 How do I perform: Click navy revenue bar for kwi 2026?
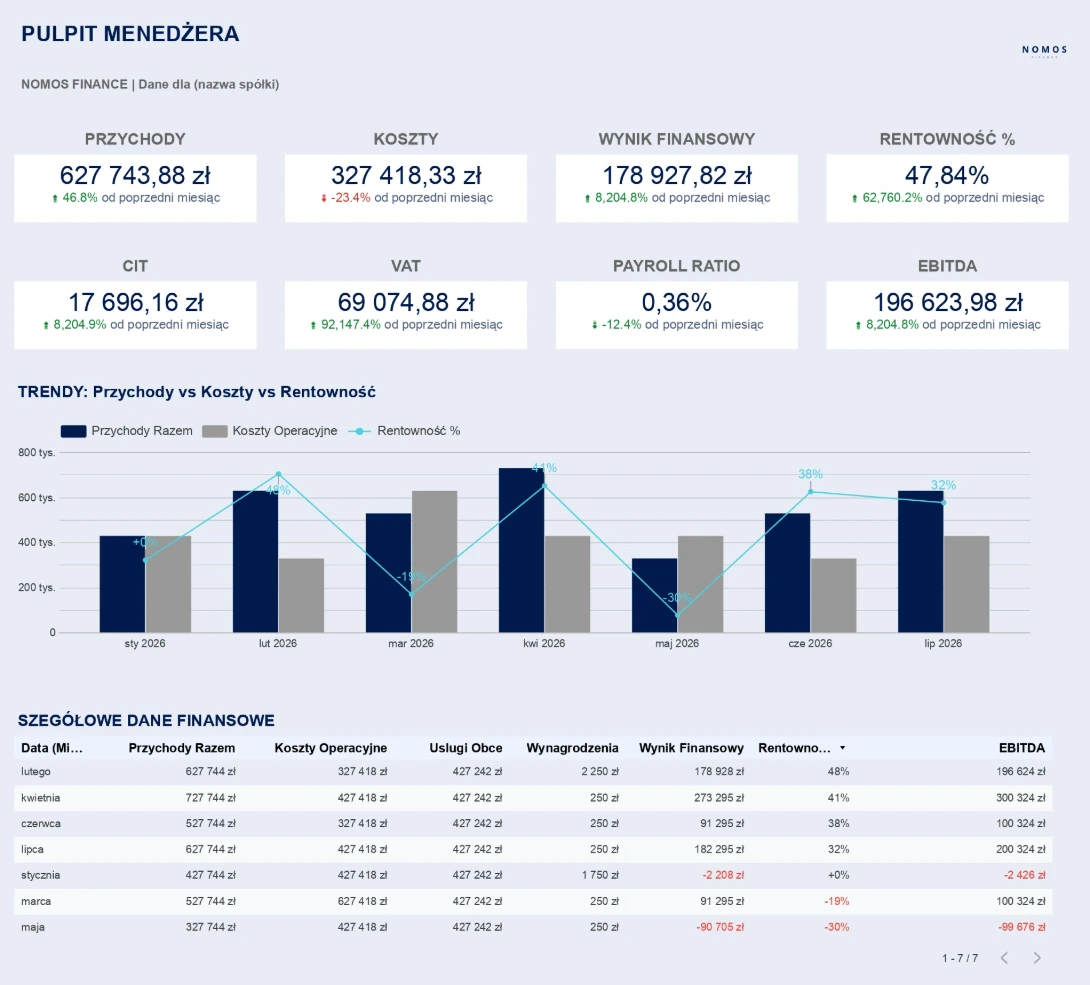tap(521, 550)
